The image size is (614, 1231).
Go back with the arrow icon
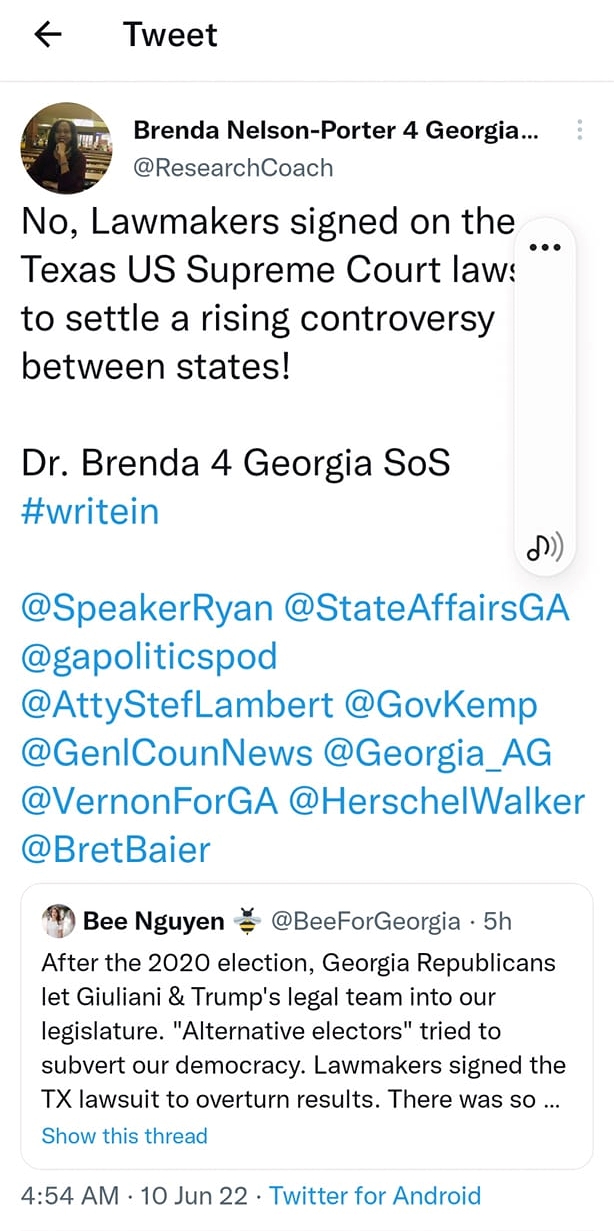tap(47, 35)
